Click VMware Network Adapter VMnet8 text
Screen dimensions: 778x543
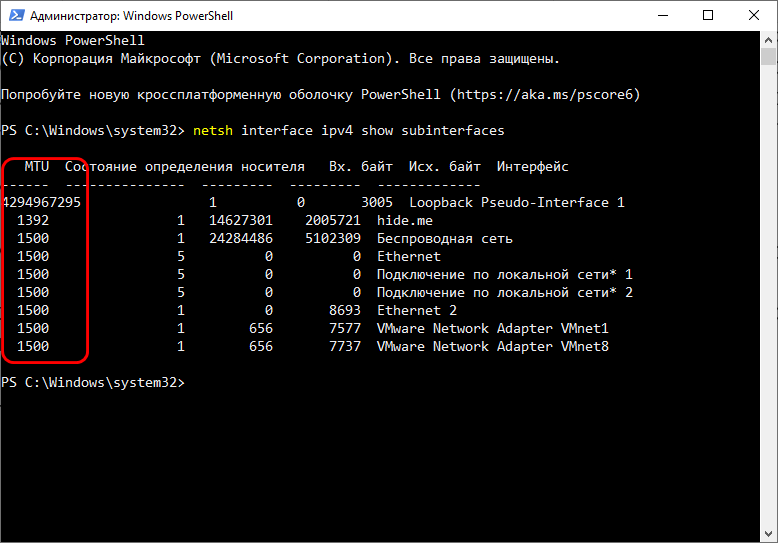492,347
